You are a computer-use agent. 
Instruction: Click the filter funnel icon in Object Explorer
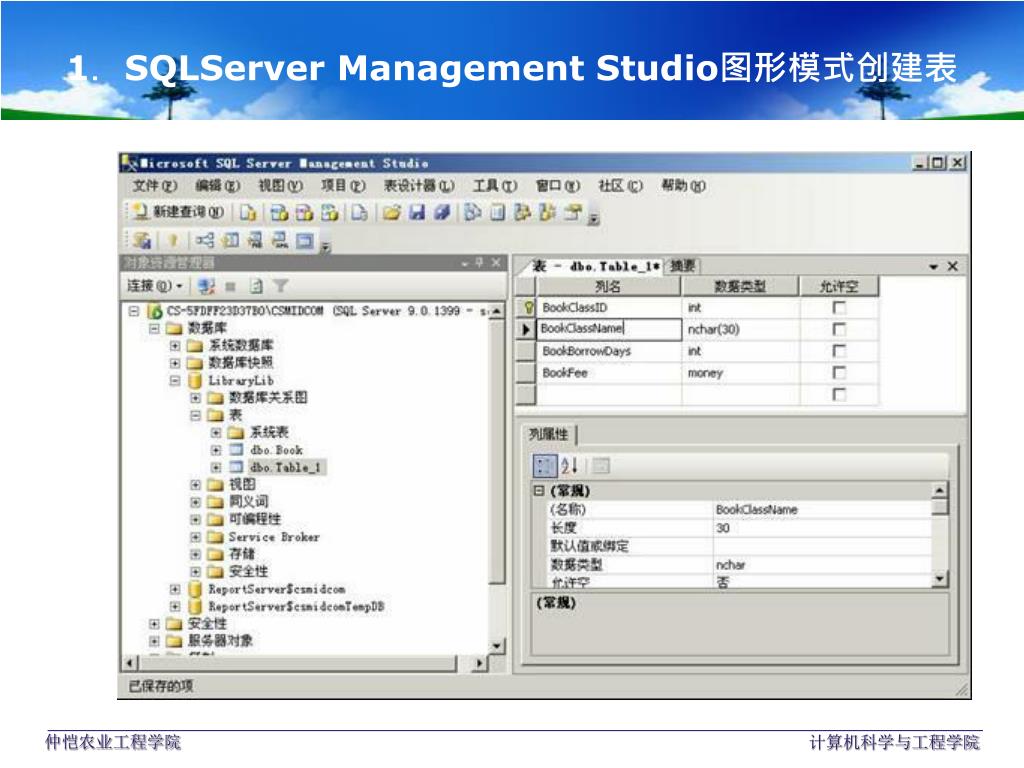click(x=280, y=286)
